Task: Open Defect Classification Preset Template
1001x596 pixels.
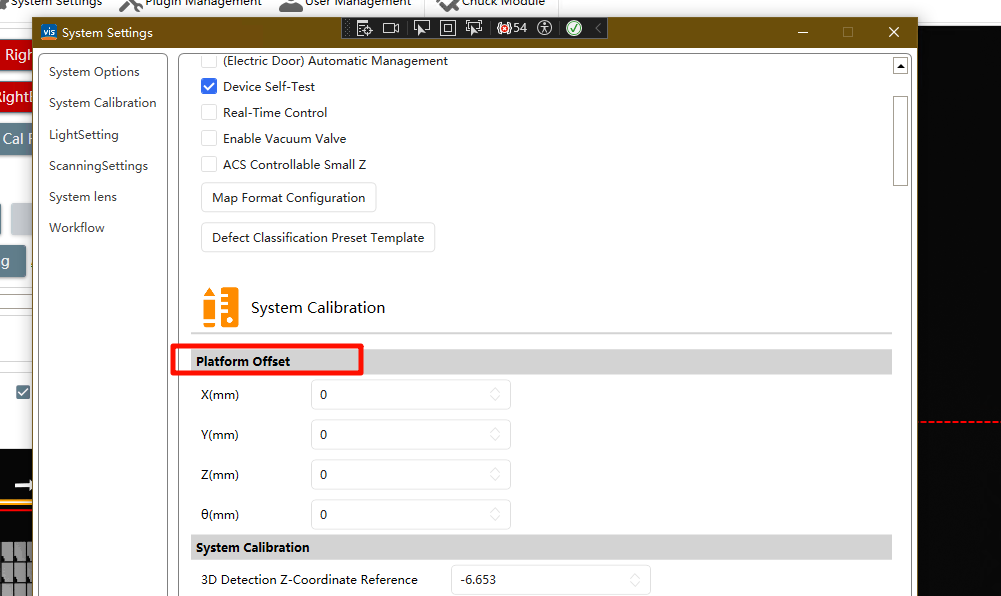Action: pyautogui.click(x=318, y=237)
